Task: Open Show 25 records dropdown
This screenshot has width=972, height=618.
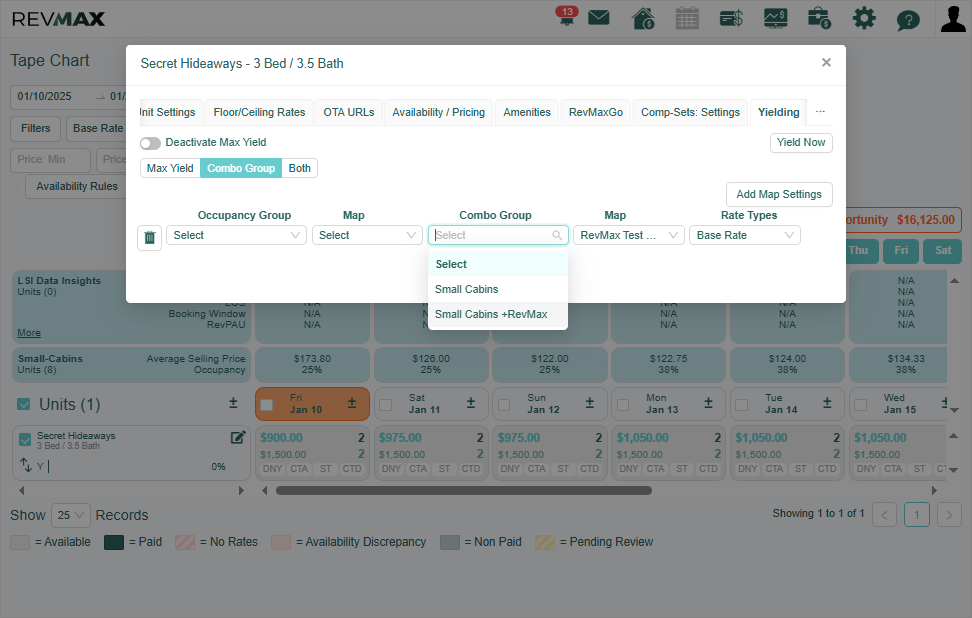Action: point(71,515)
